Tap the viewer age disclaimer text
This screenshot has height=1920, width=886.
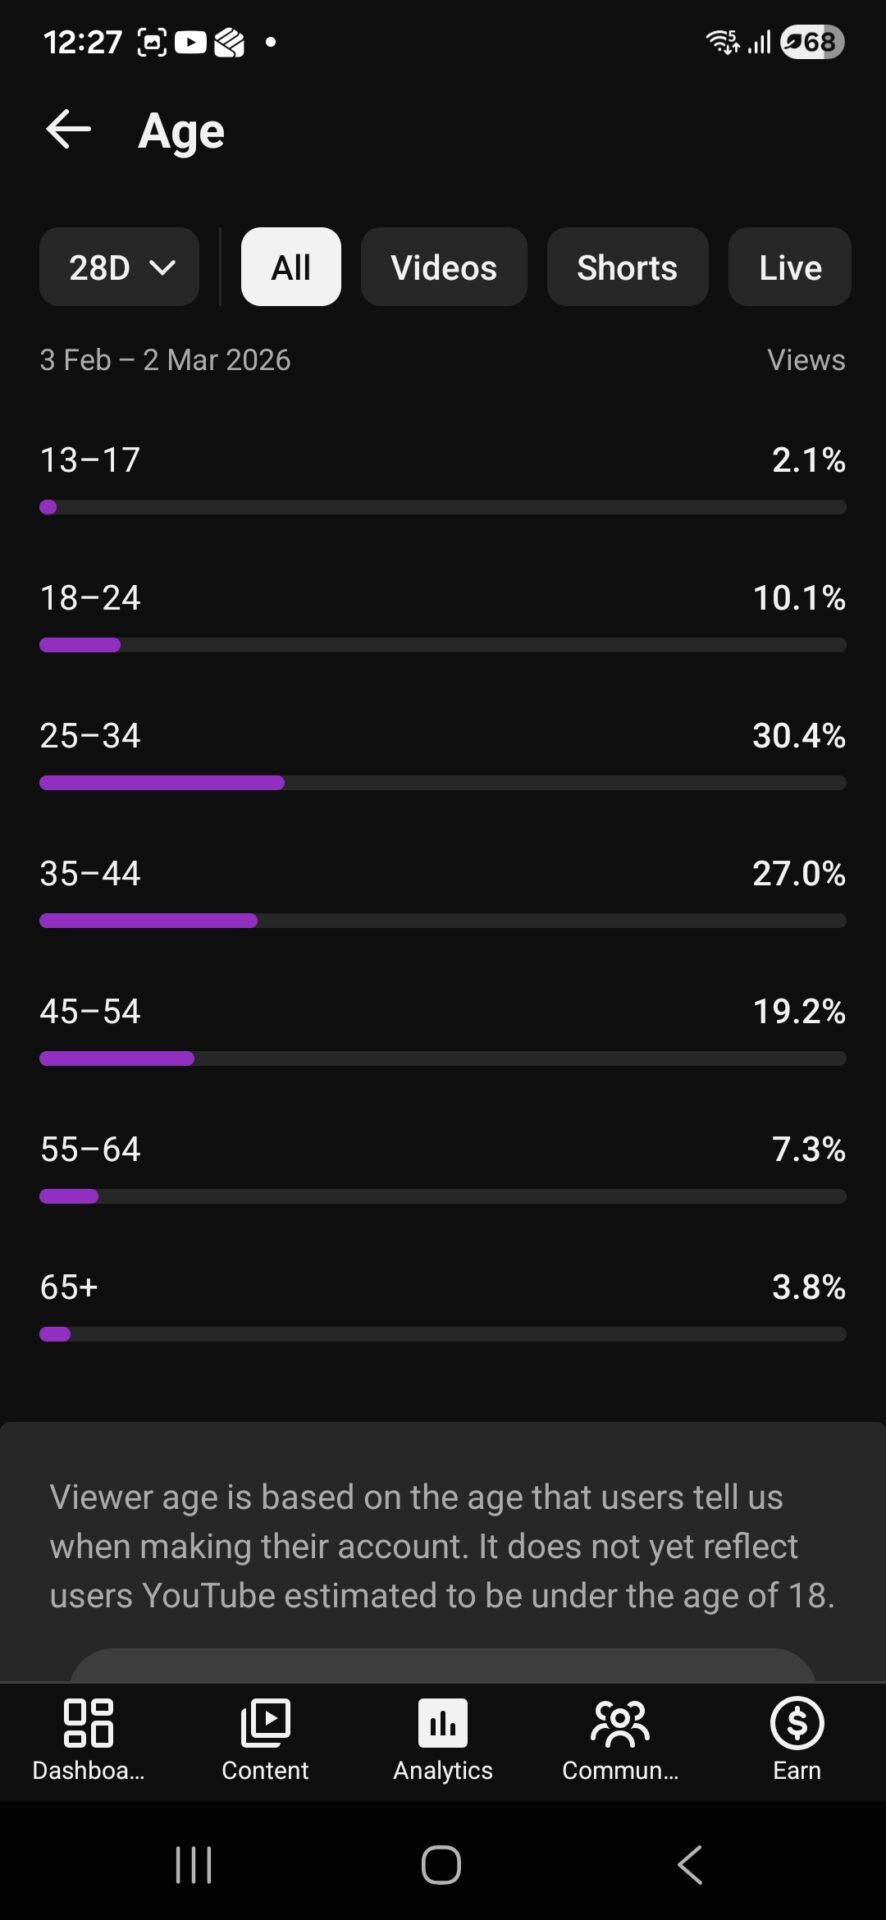click(442, 1545)
